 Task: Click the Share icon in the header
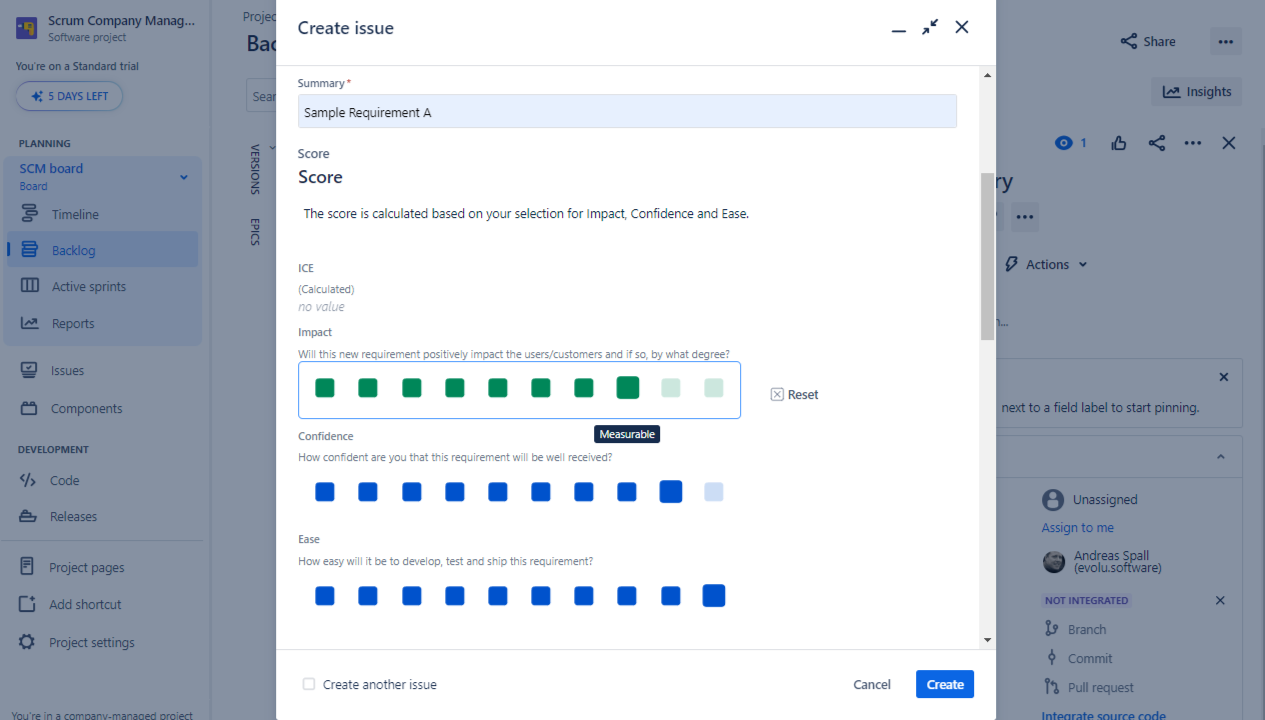(1129, 41)
